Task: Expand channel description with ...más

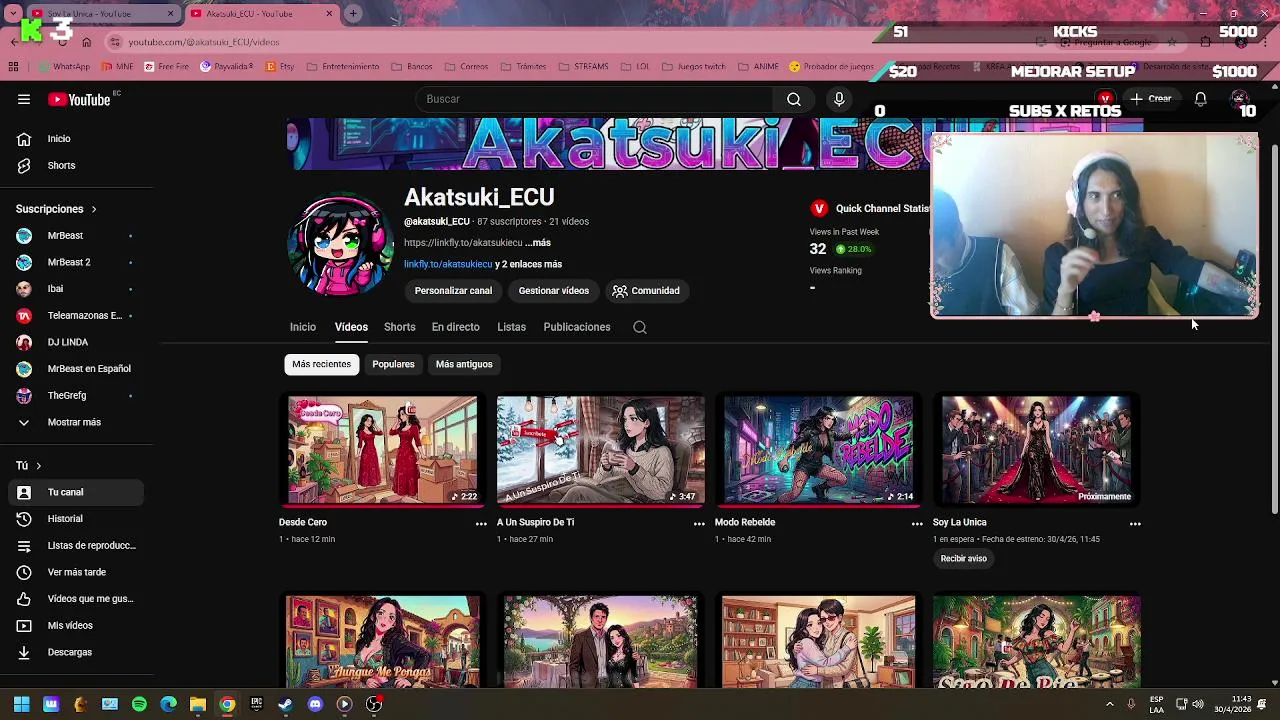Action: tap(538, 243)
